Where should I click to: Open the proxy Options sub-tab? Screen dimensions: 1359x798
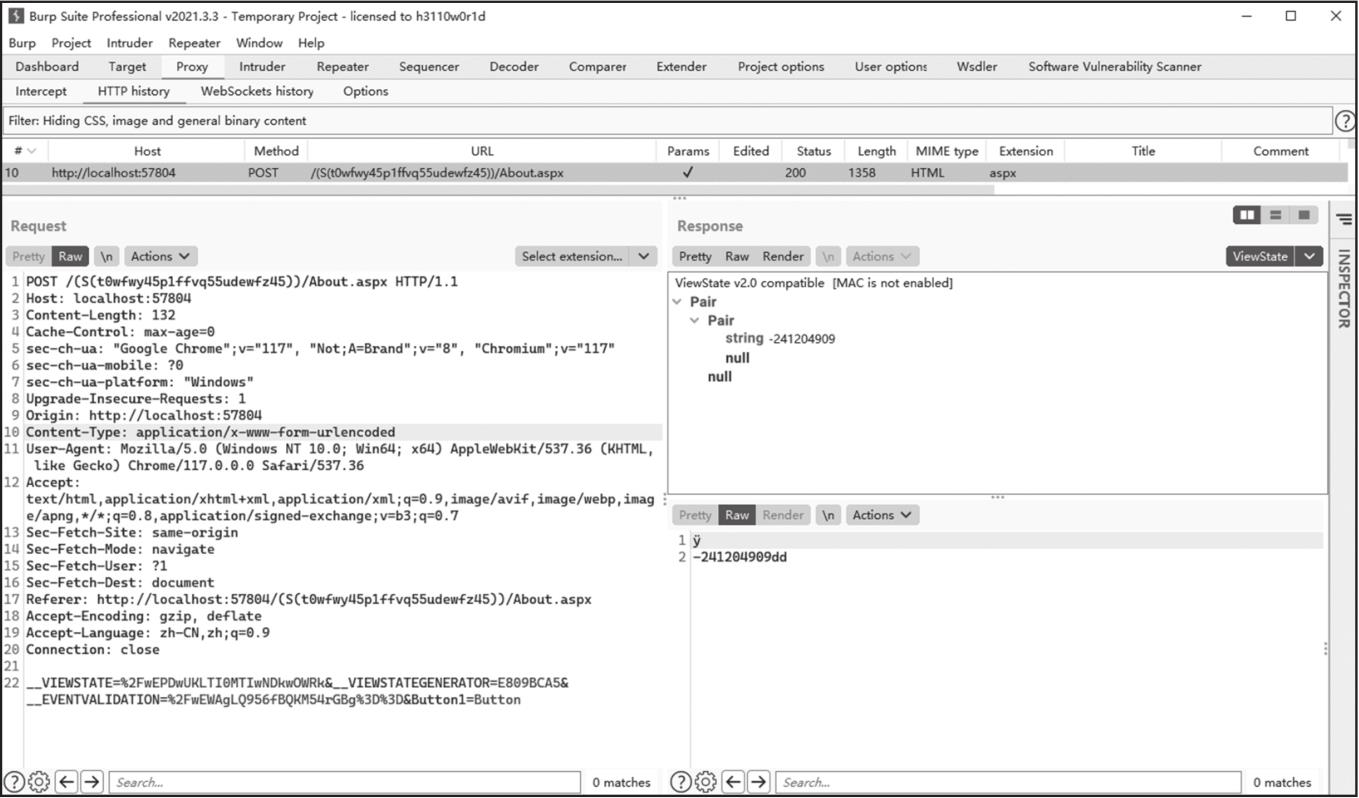[x=366, y=91]
